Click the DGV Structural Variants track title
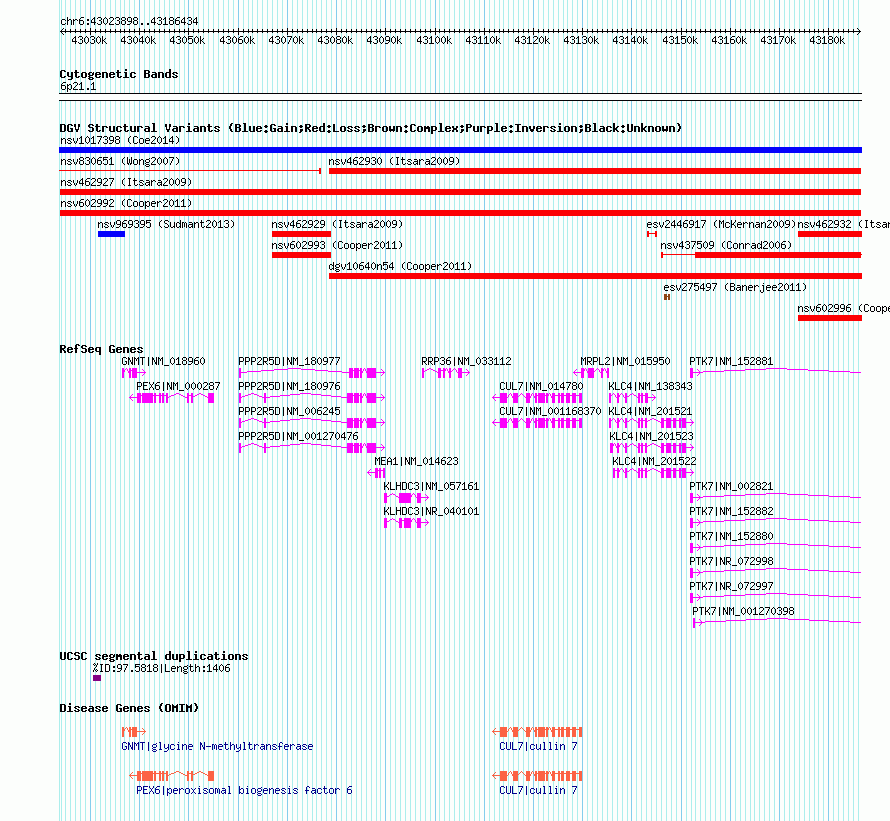 (371, 128)
